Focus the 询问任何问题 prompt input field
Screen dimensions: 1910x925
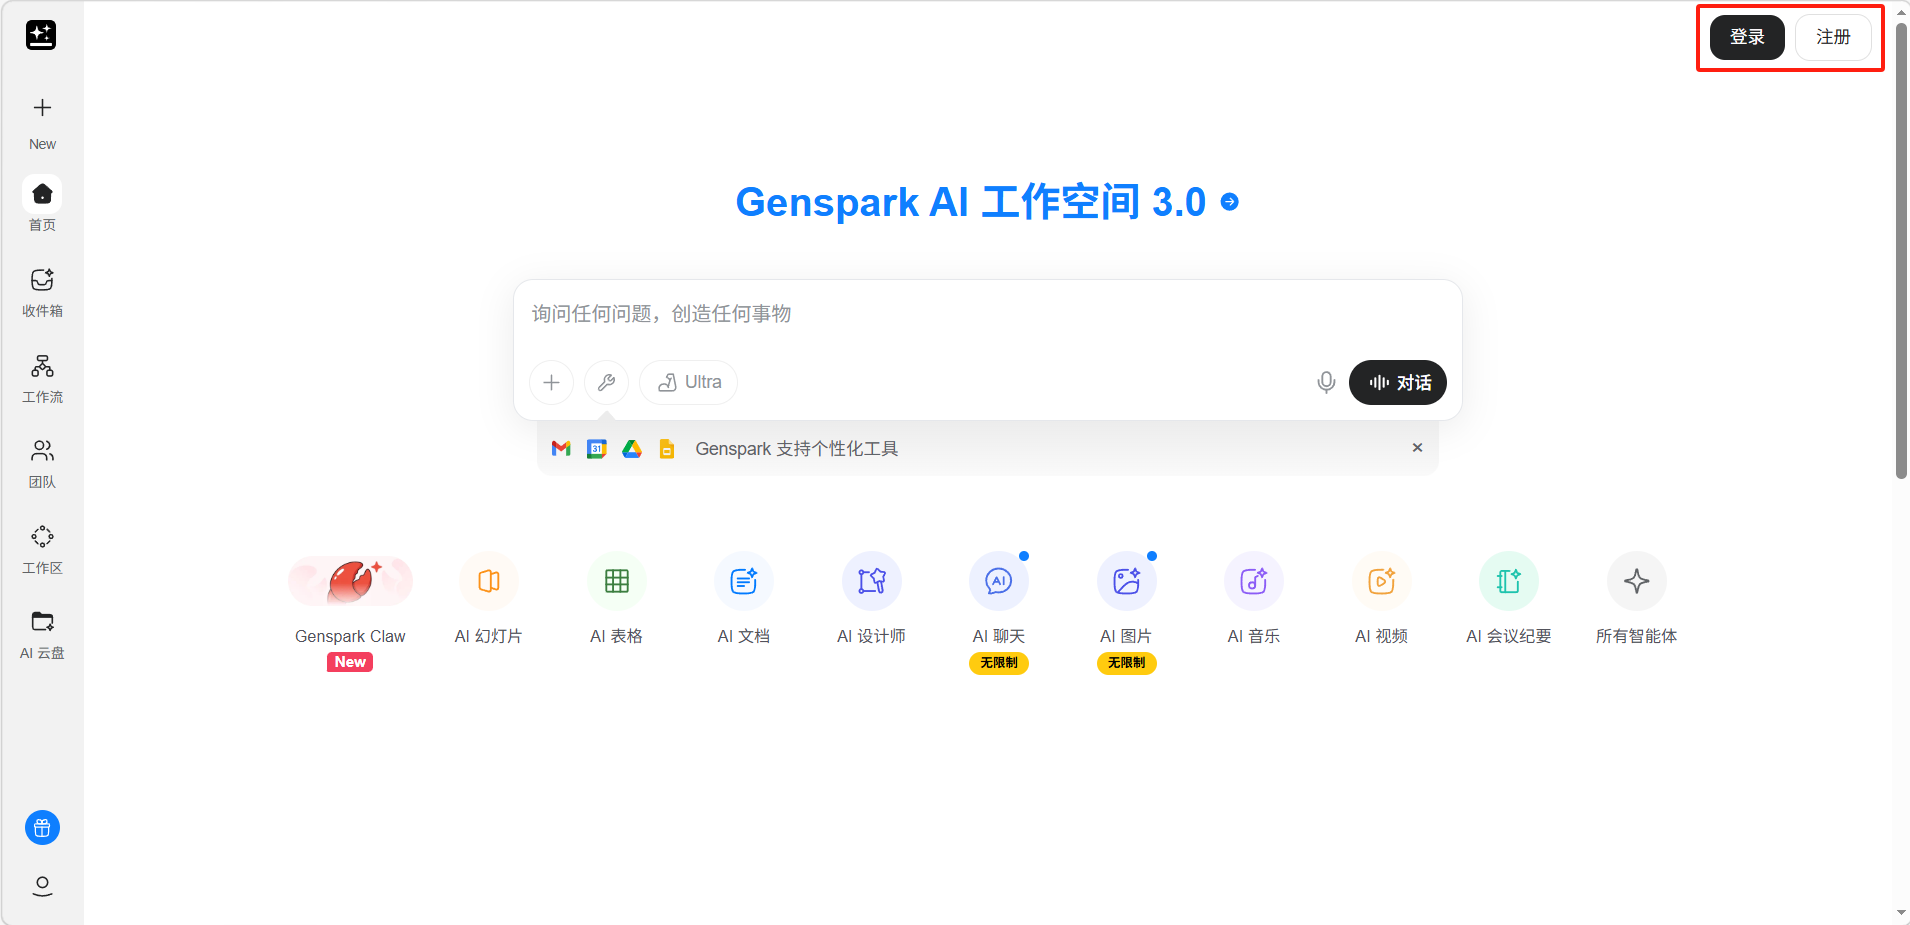[985, 315]
